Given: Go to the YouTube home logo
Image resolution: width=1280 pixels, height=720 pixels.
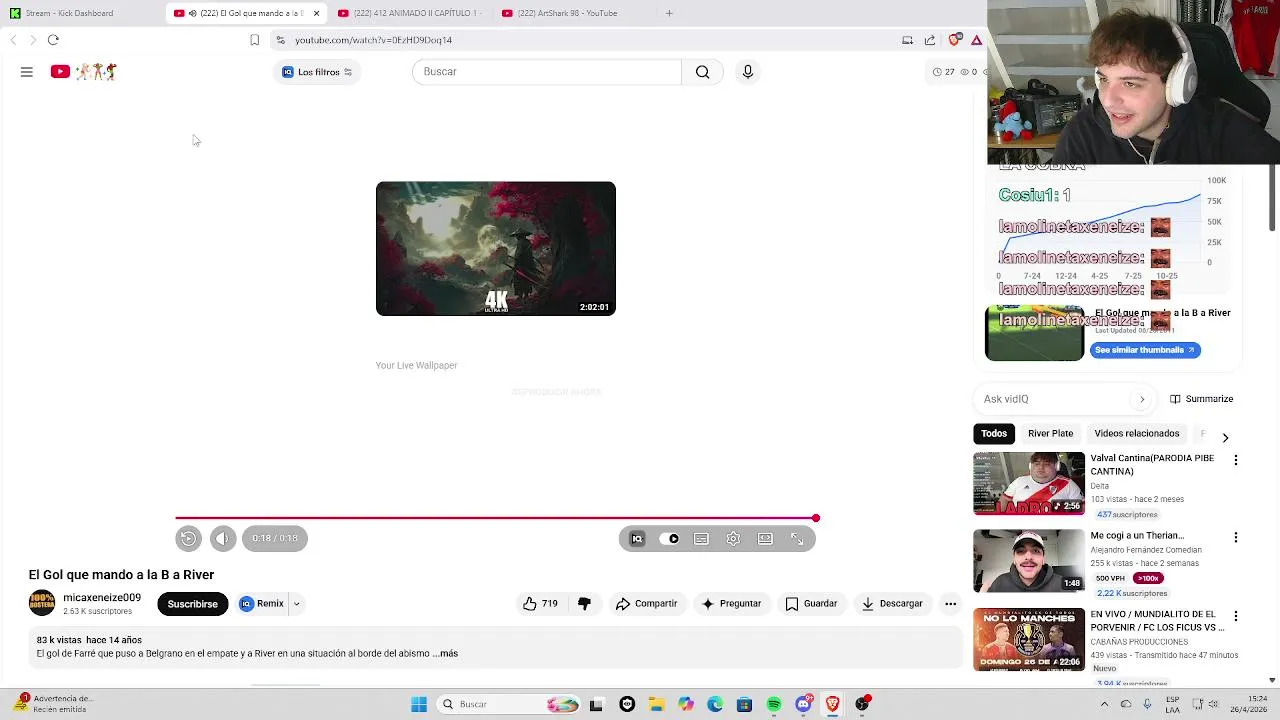Looking at the screenshot, I should pyautogui.click(x=84, y=72).
